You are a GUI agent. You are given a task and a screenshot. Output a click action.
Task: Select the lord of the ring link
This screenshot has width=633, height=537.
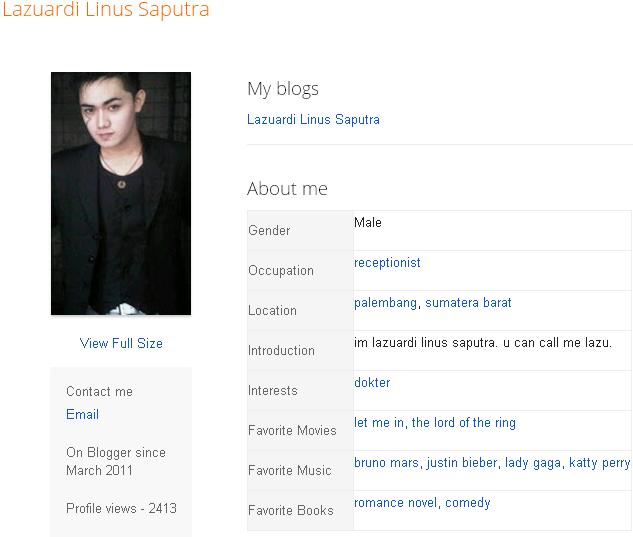tap(464, 423)
